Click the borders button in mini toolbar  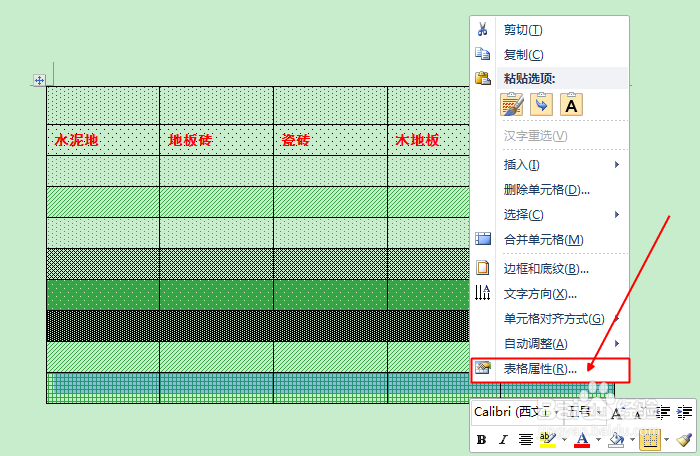(650, 439)
